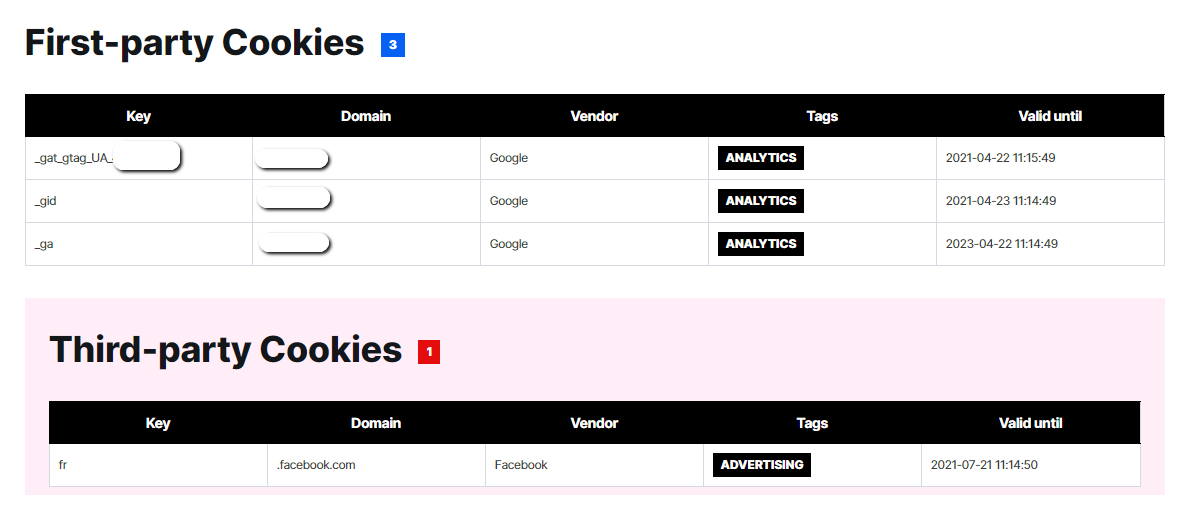The width and height of the screenshot is (1186, 525).
Task: Click the First-party Cookies heading
Action: [194, 43]
